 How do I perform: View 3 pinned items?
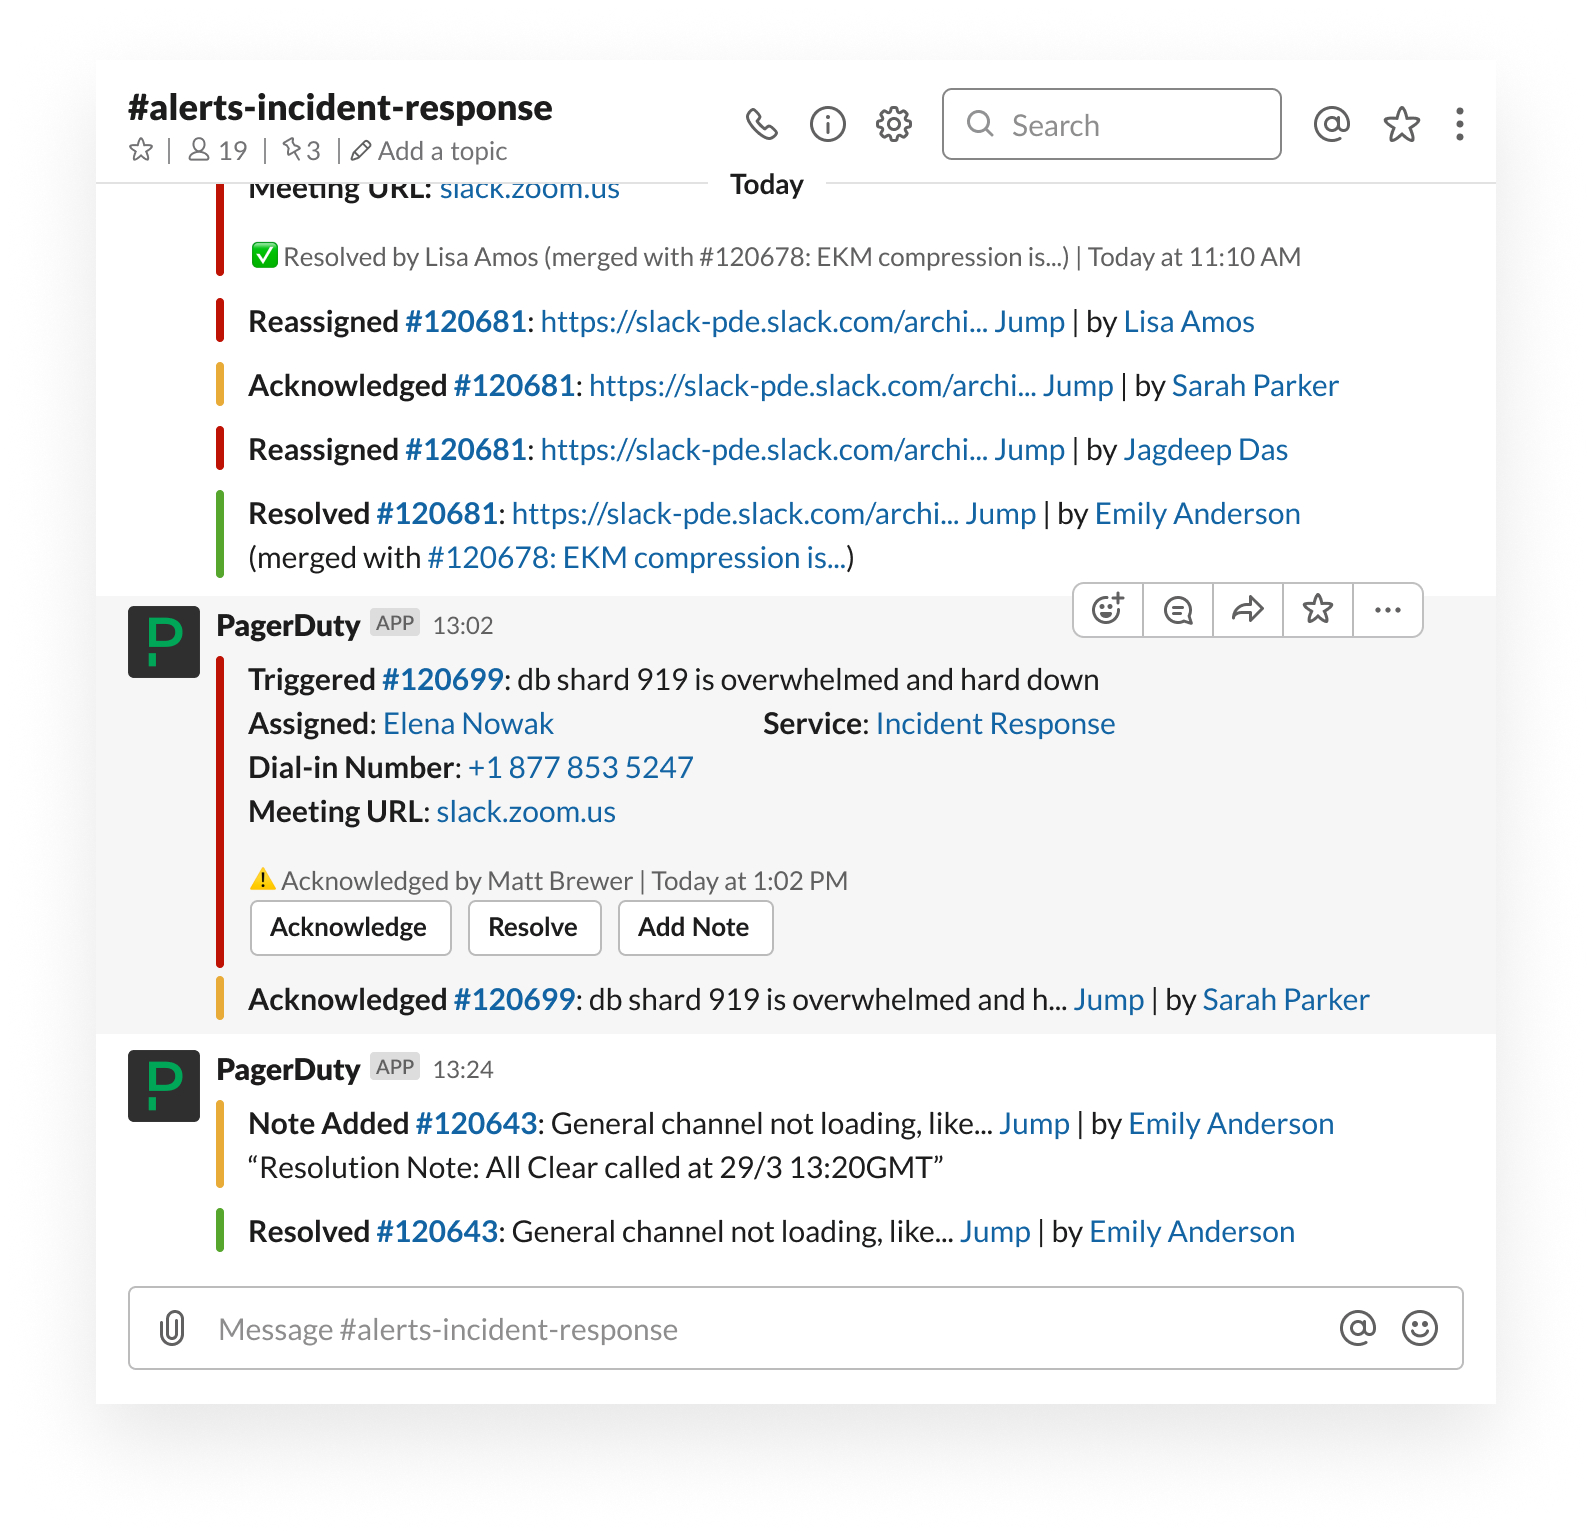click(301, 150)
